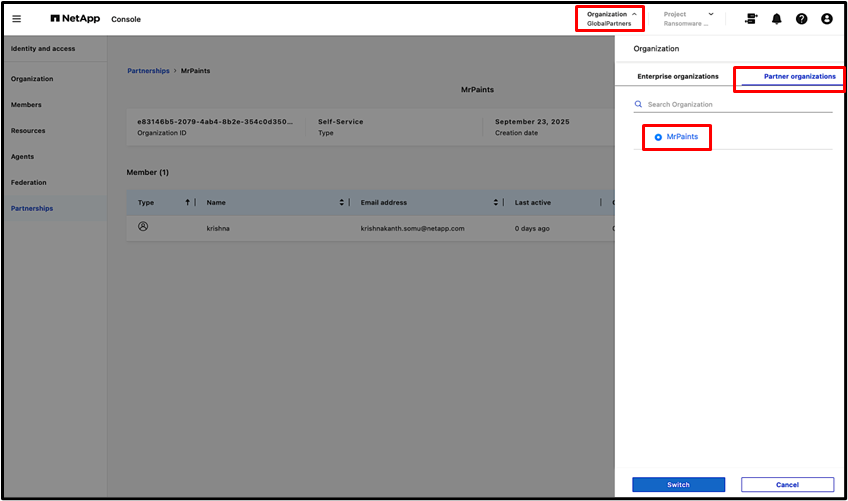Click the Cancel button
Screen dimensions: 848x501
[x=787, y=484]
